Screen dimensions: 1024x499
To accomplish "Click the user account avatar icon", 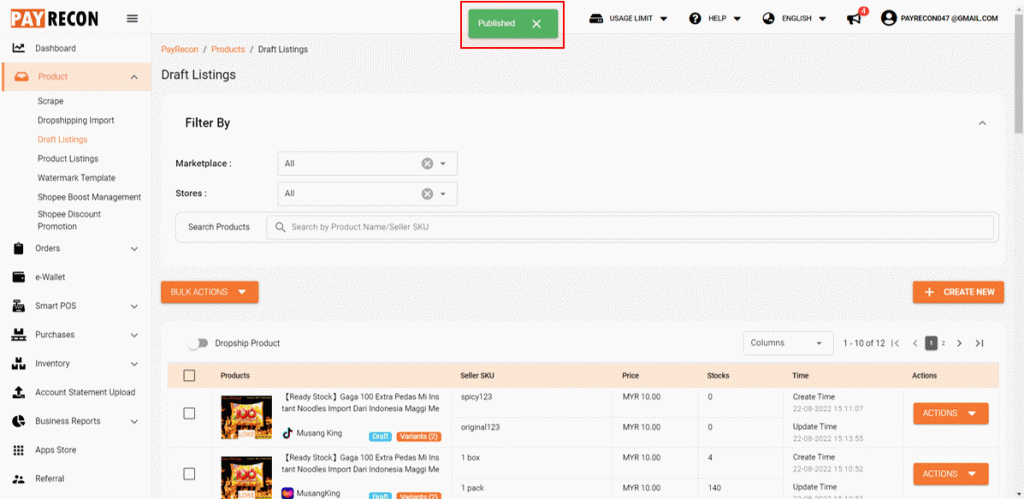I will (888, 18).
